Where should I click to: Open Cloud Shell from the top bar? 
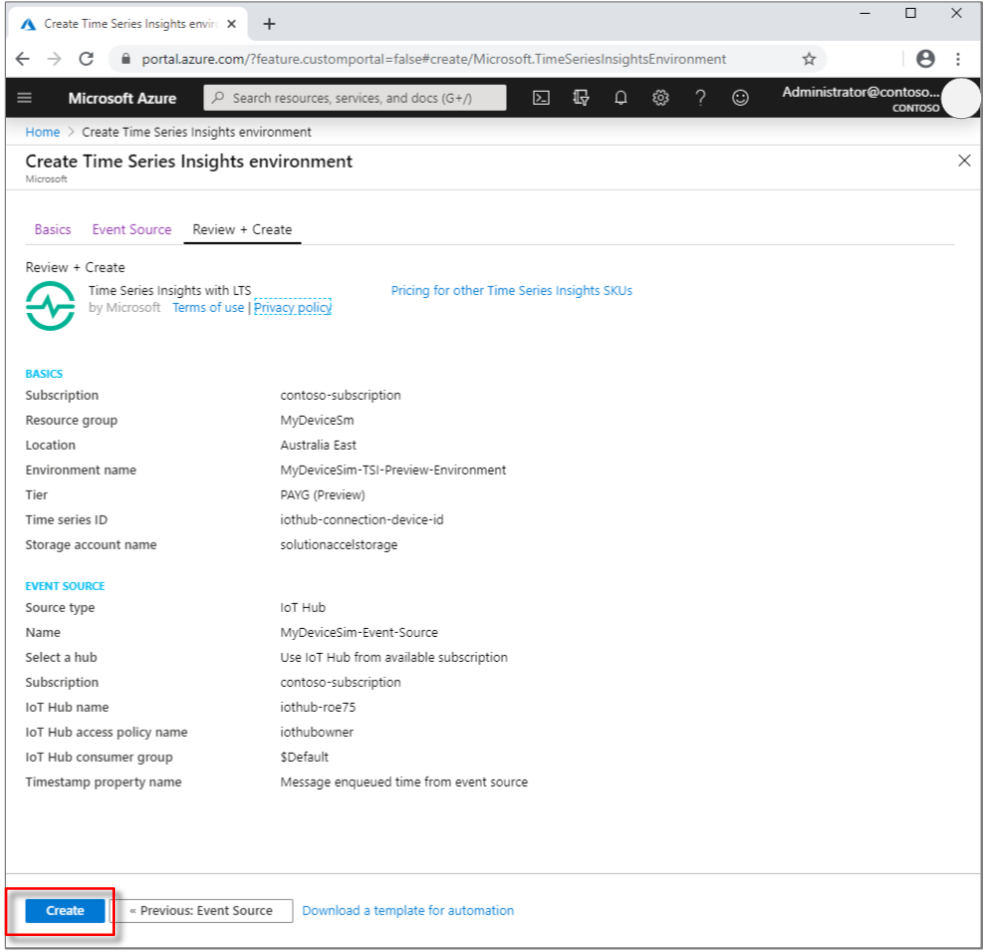coord(541,98)
